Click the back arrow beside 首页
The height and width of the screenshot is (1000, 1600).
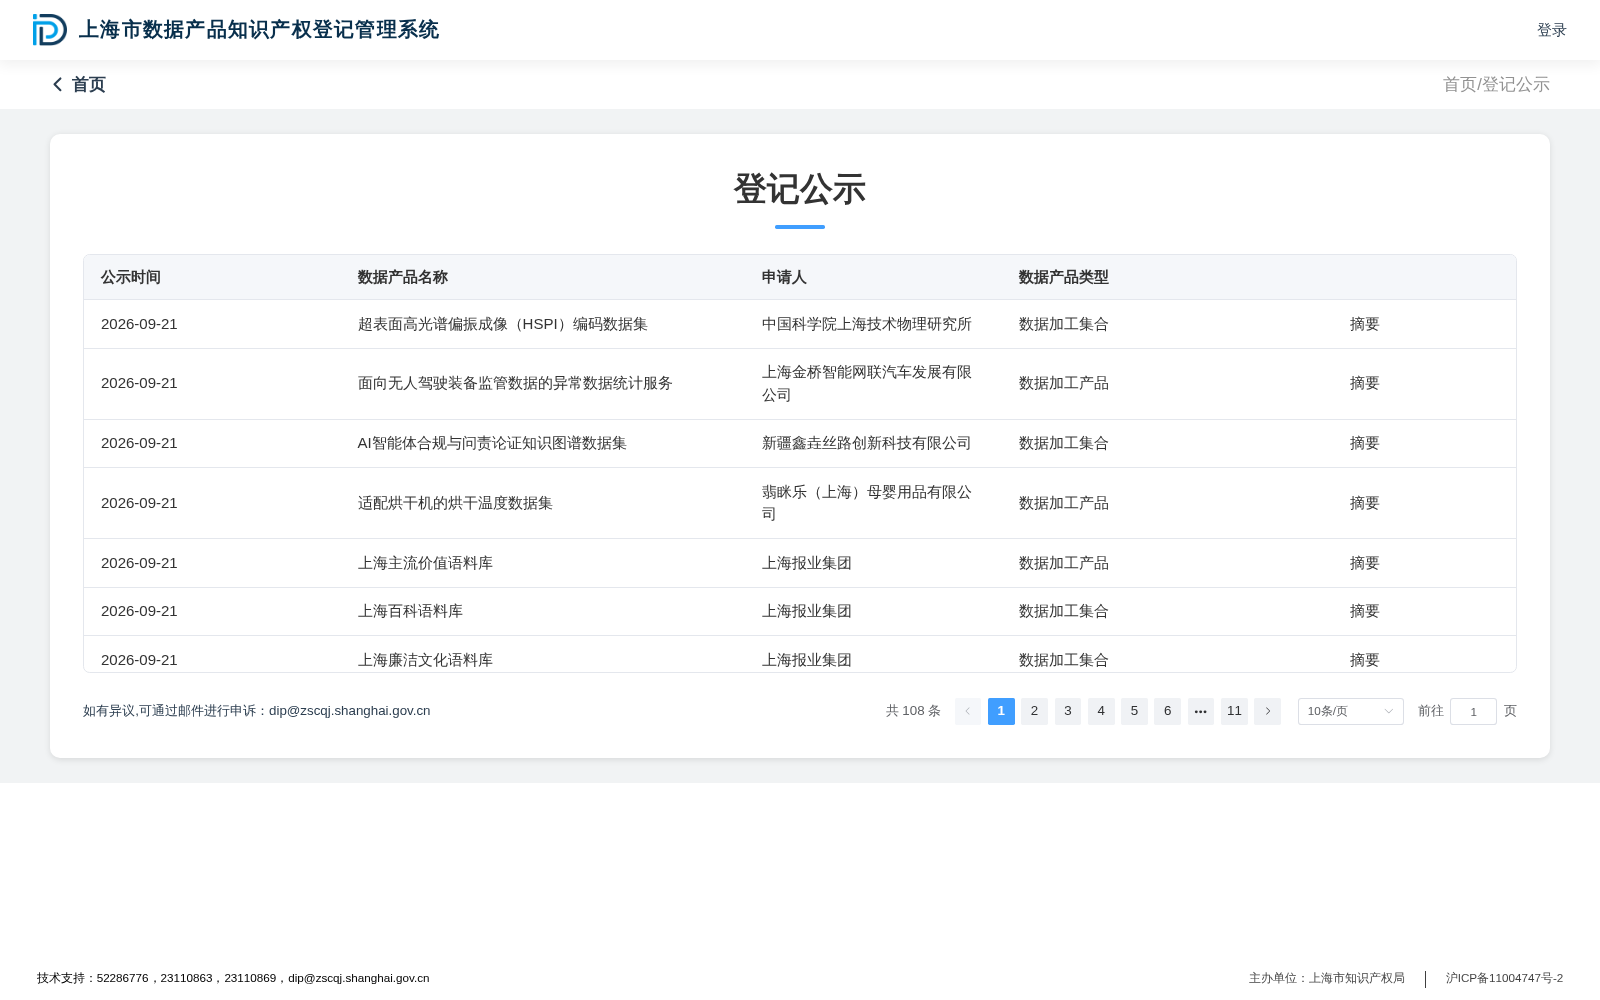(58, 85)
